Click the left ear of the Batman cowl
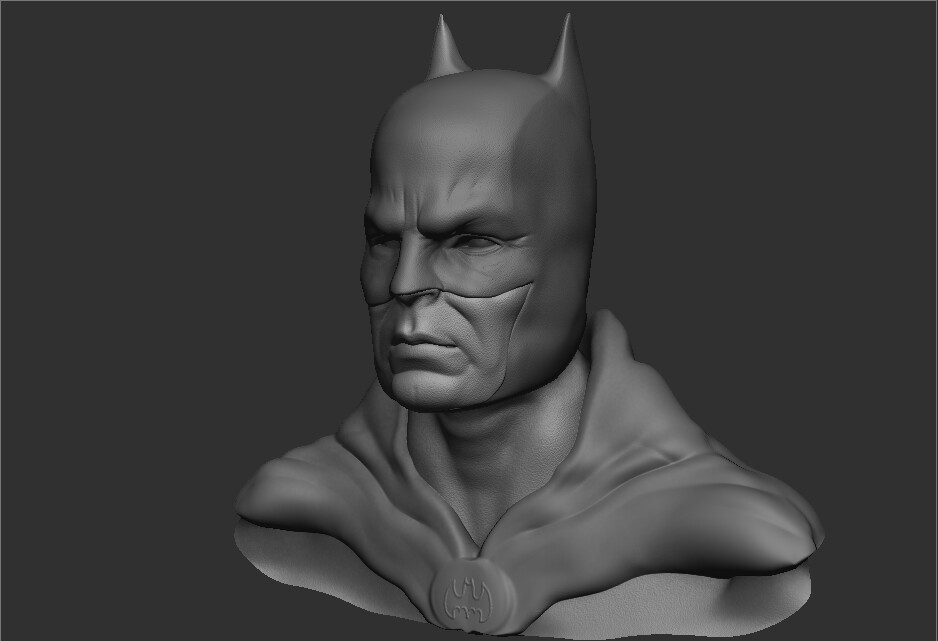Viewport: 938px width, 641px height. point(446,40)
